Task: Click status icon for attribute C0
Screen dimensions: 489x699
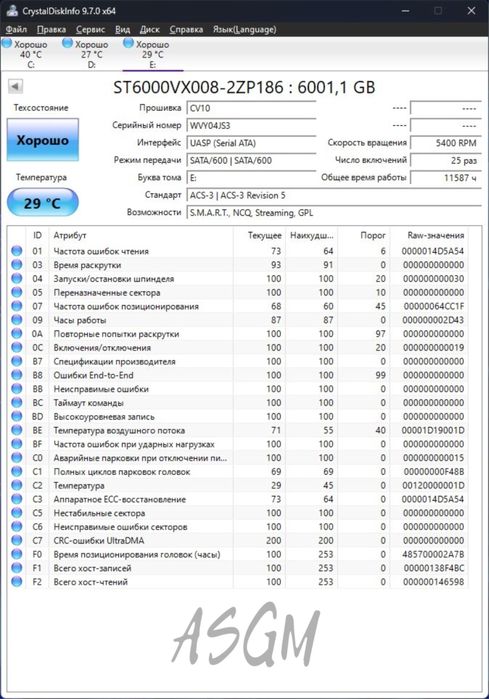Action: click(x=16, y=458)
